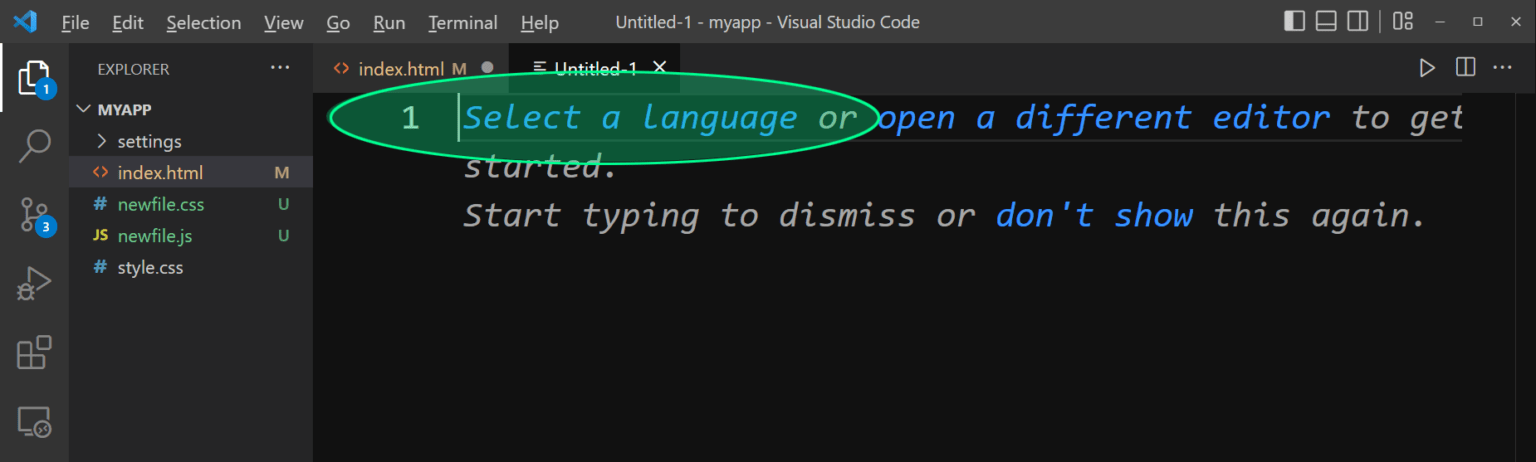
Task: Open index.html in the Explorer tree
Action: (x=190, y=173)
